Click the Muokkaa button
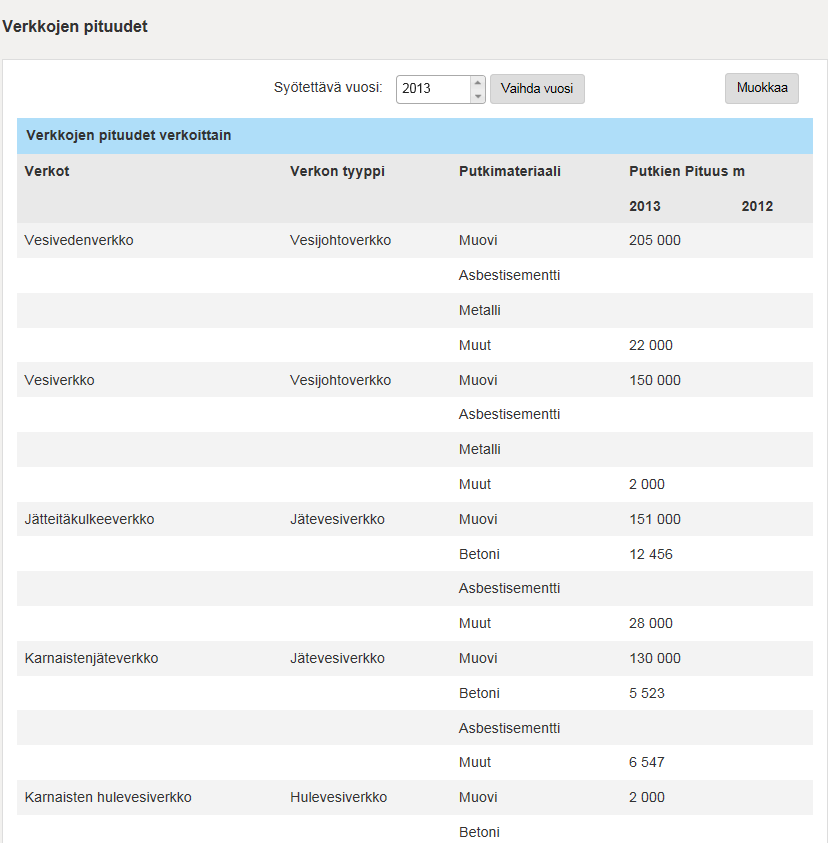The width and height of the screenshot is (828, 843). 761,88
